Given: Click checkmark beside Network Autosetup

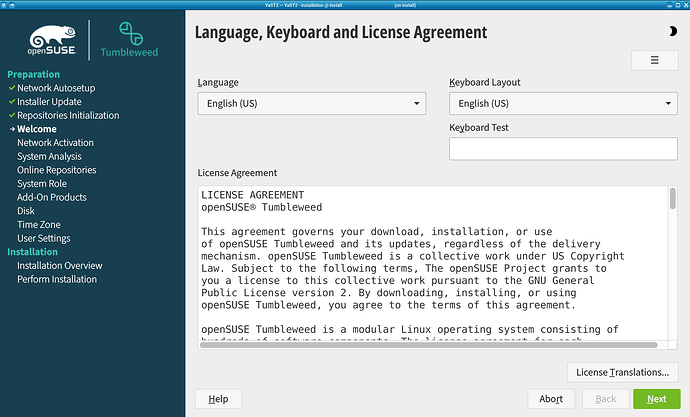Looking at the screenshot, I should (x=12, y=88).
